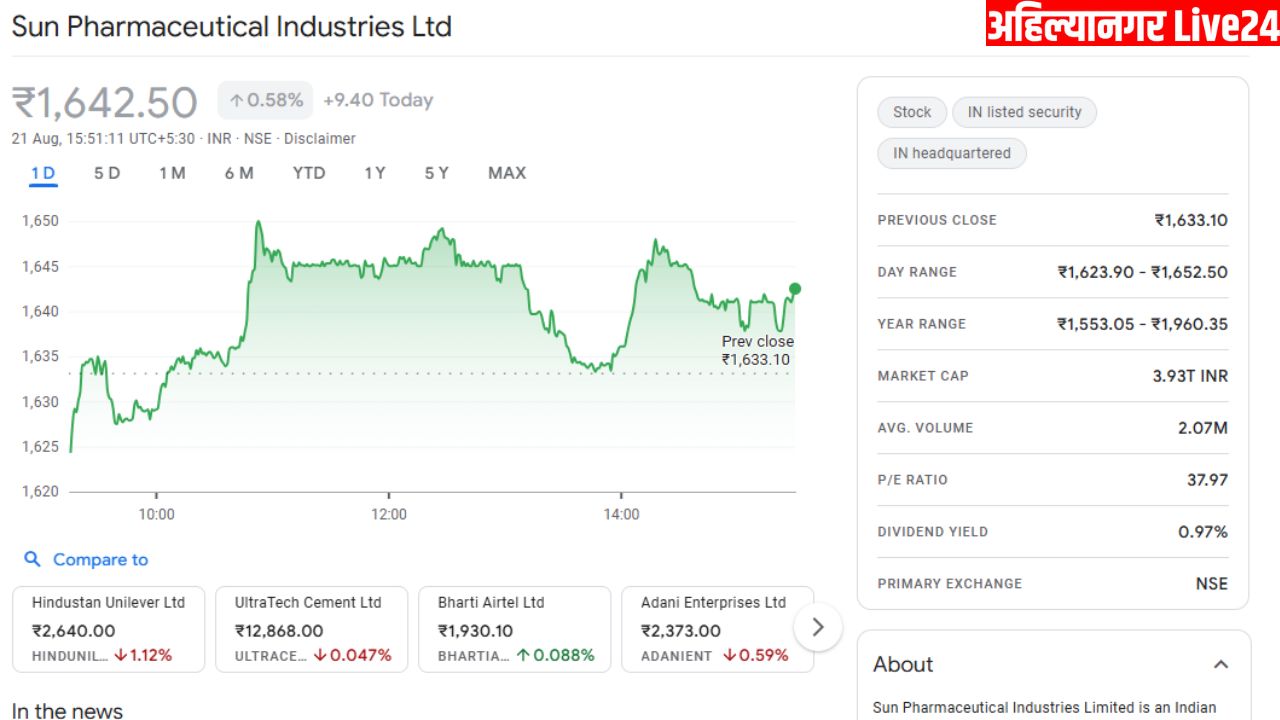Click the 12:00 time axis label
1280x720 pixels.
(x=389, y=514)
